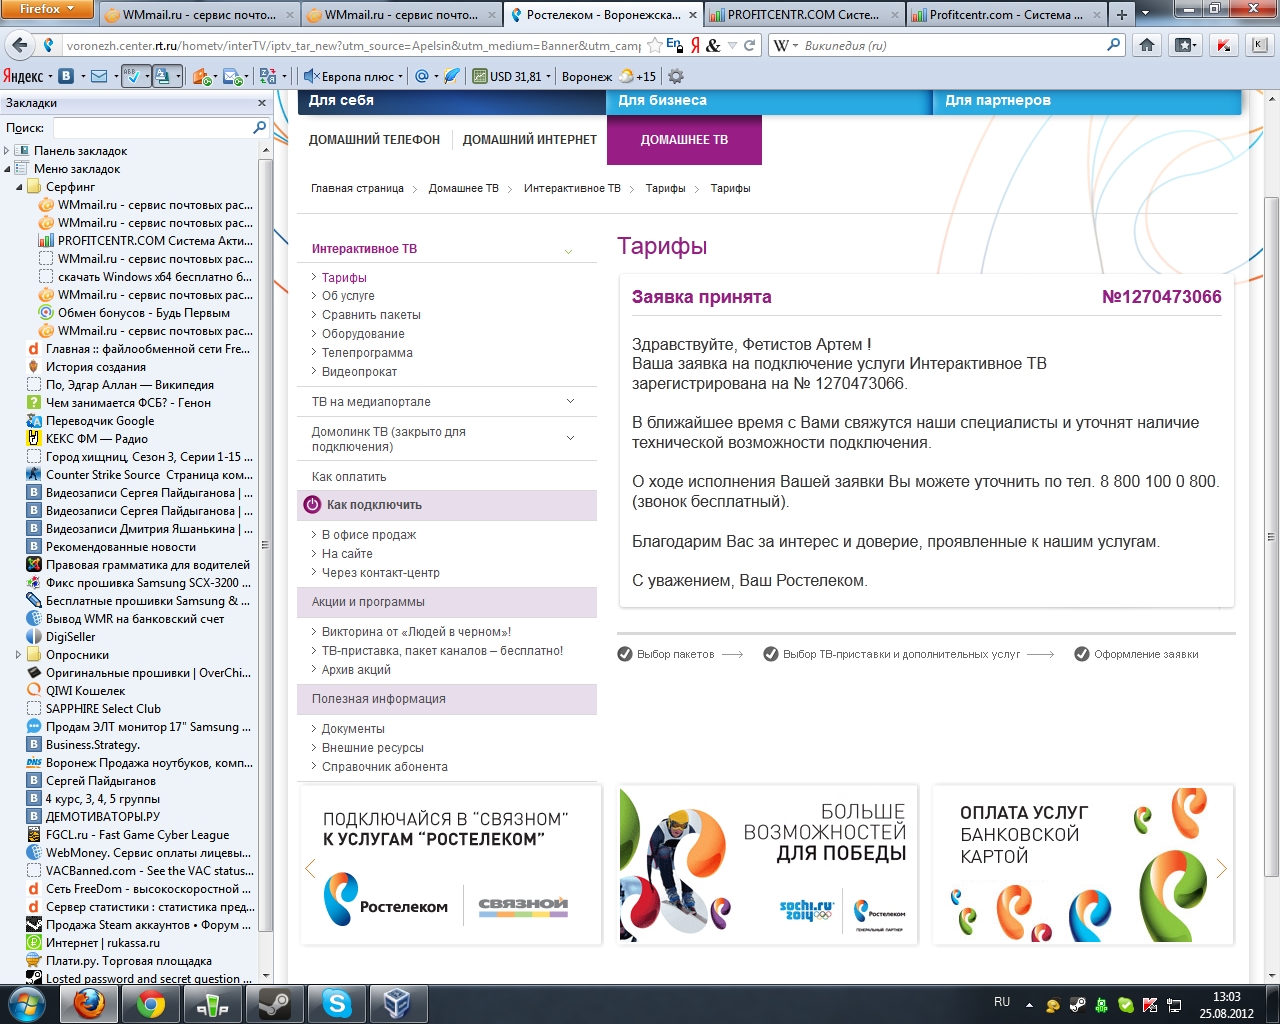
Task: Open the bookmarks menu toolbar button
Action: pos(1185,45)
